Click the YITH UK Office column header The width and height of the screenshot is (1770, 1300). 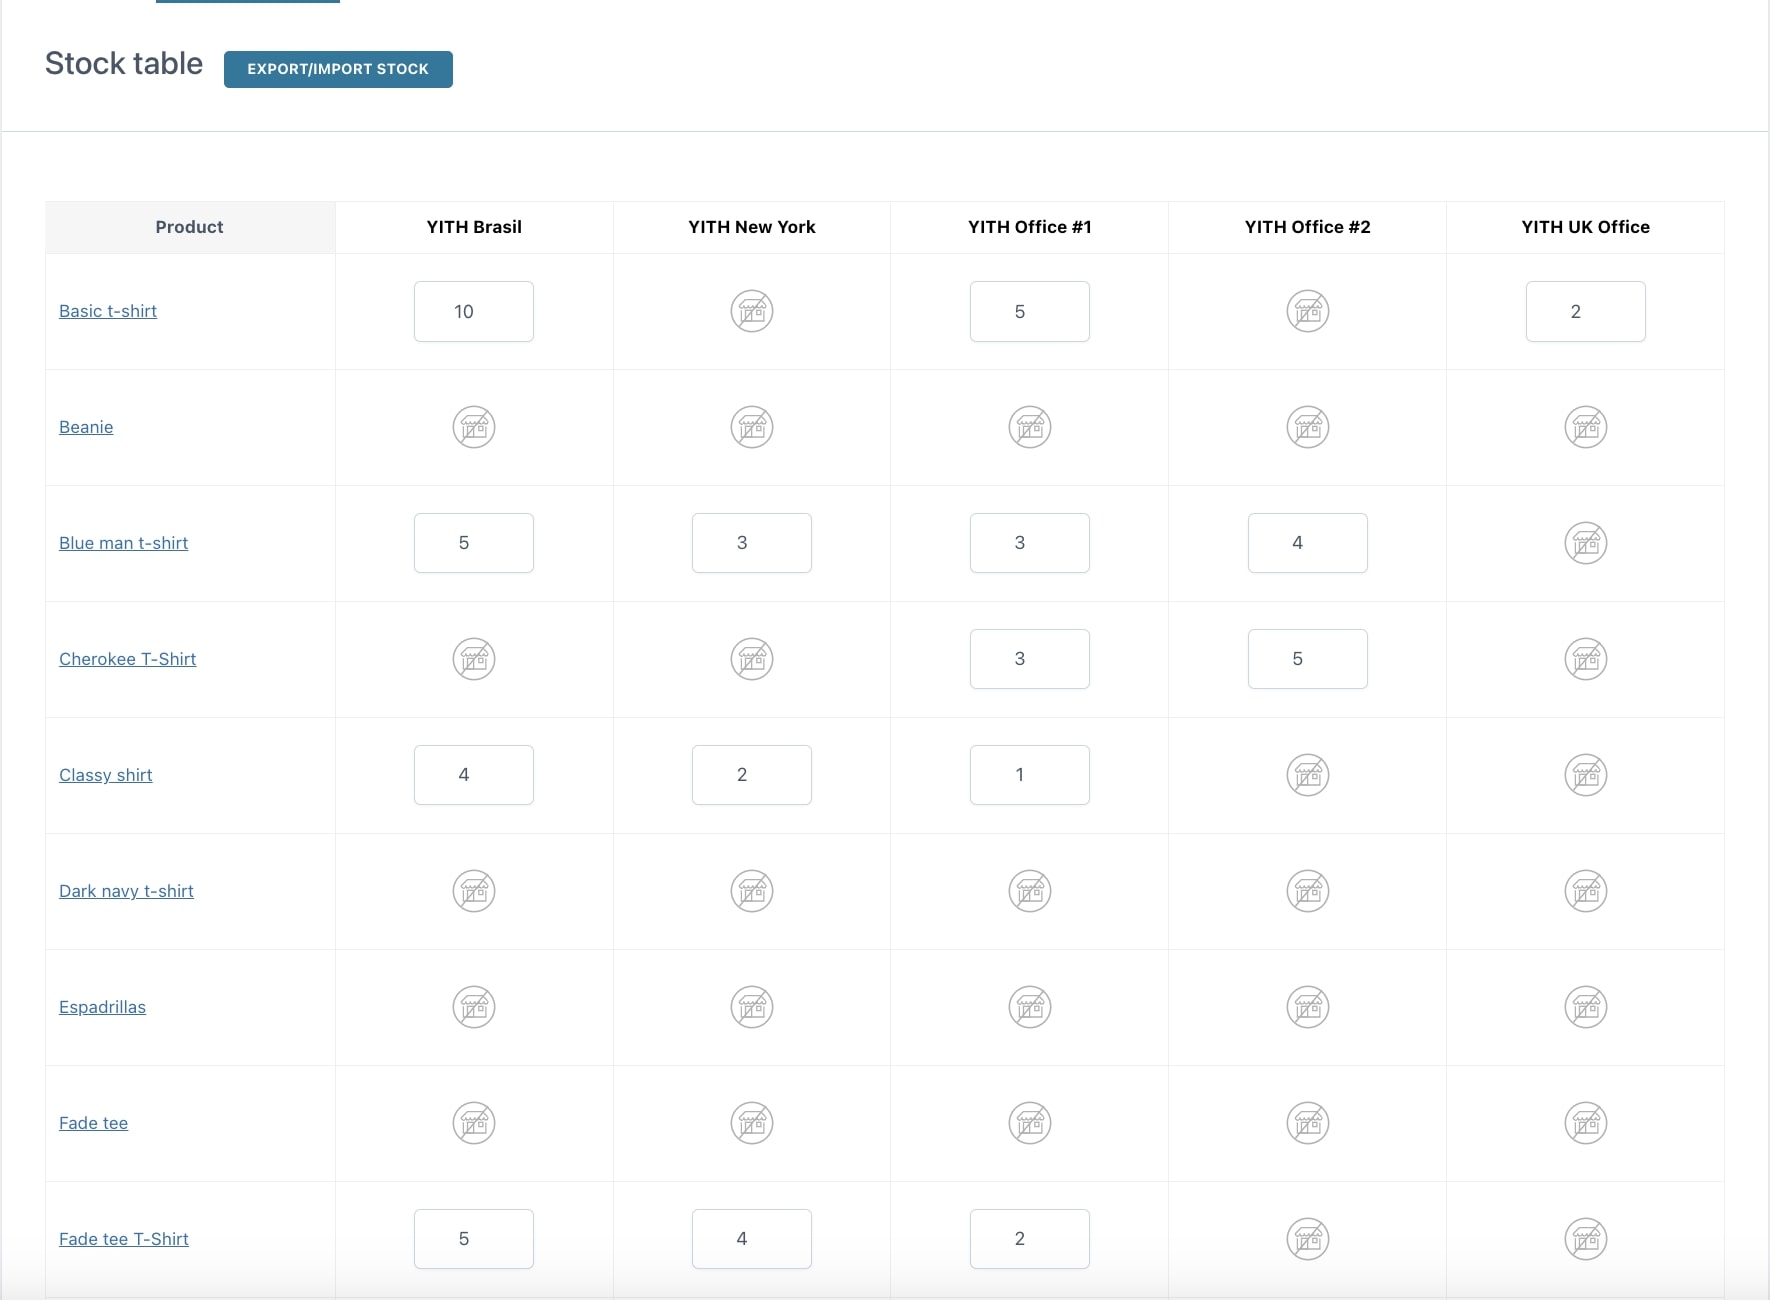click(1586, 227)
